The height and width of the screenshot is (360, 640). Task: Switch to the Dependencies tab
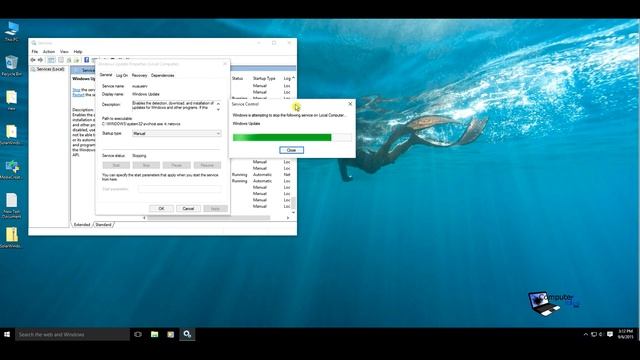(x=162, y=76)
